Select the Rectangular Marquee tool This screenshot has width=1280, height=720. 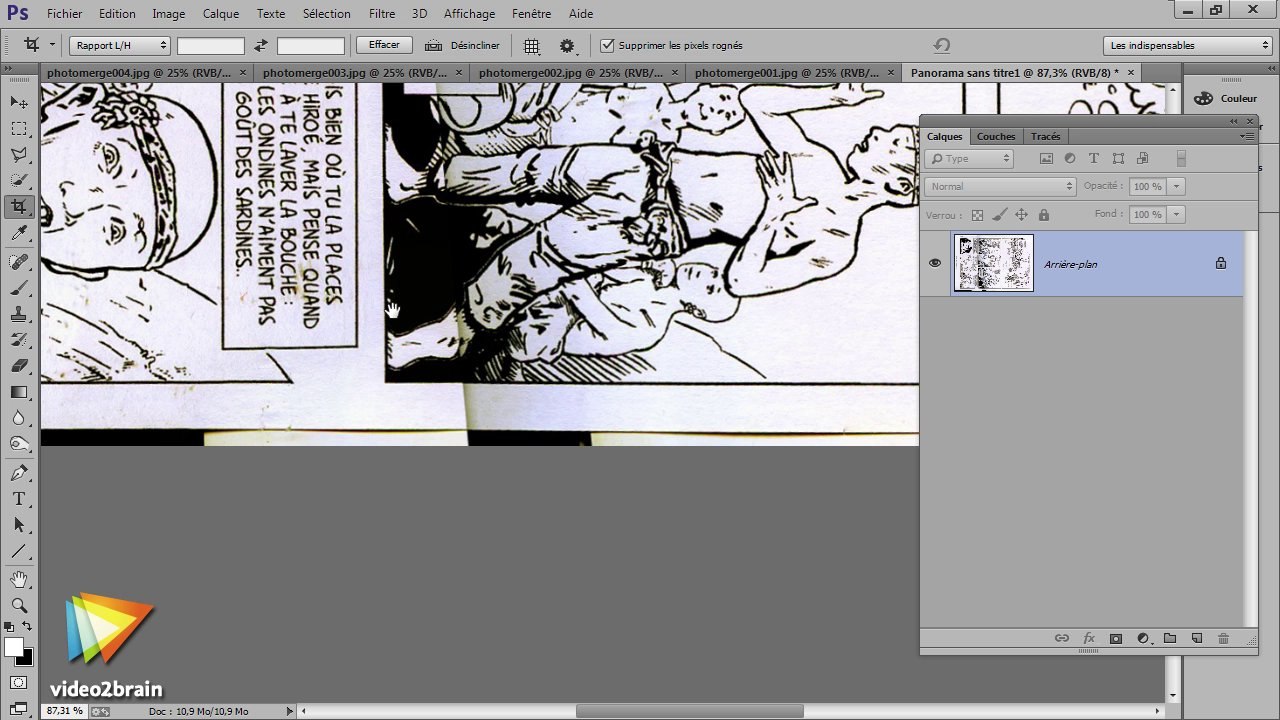19,128
